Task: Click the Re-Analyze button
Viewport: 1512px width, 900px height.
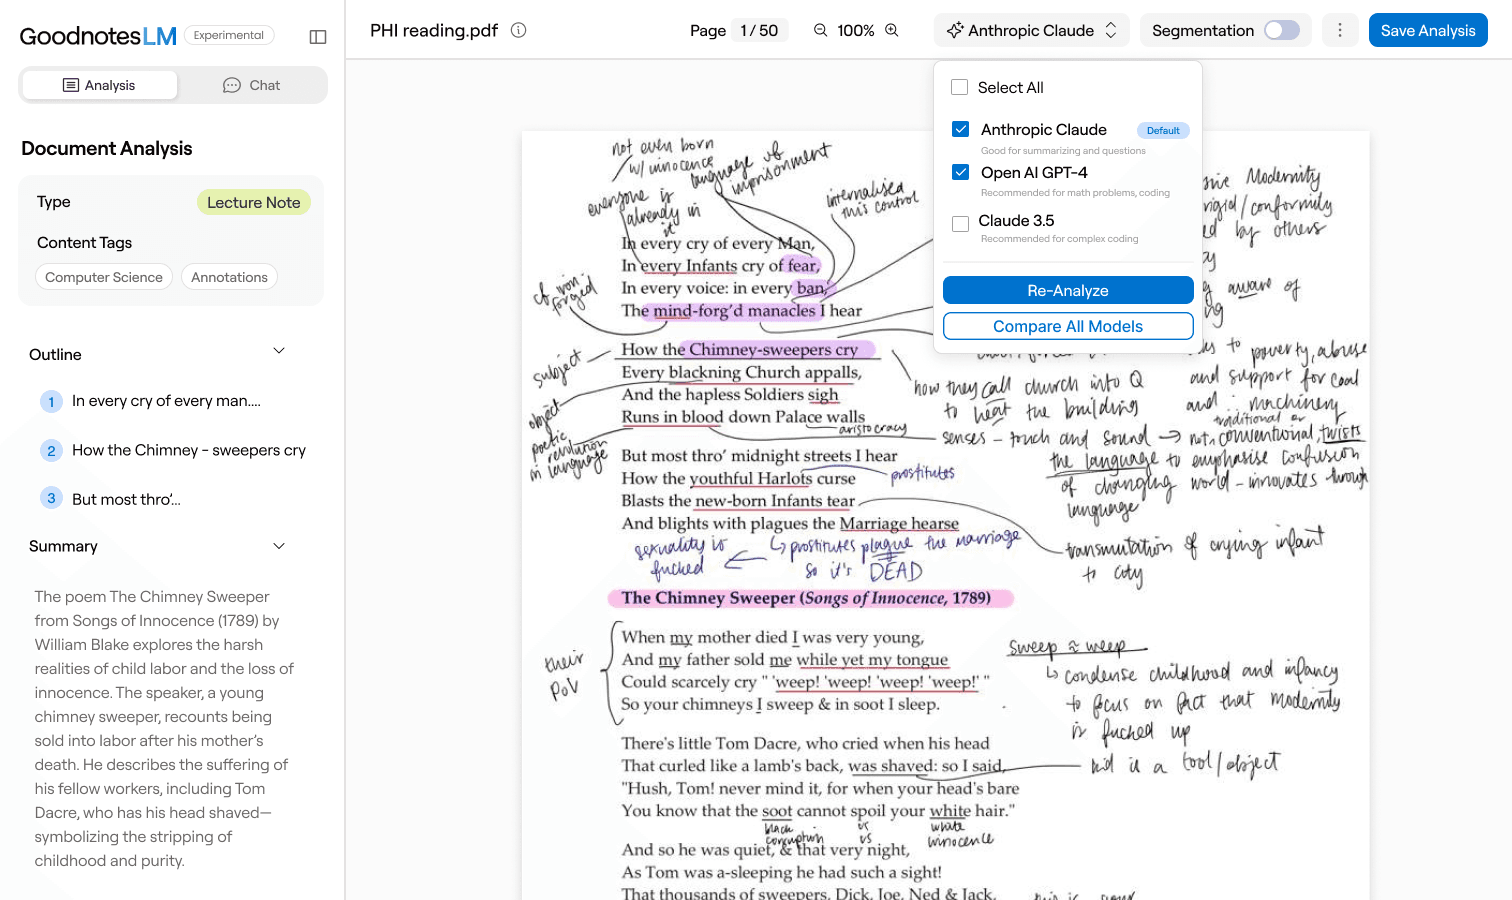Action: click(1068, 290)
